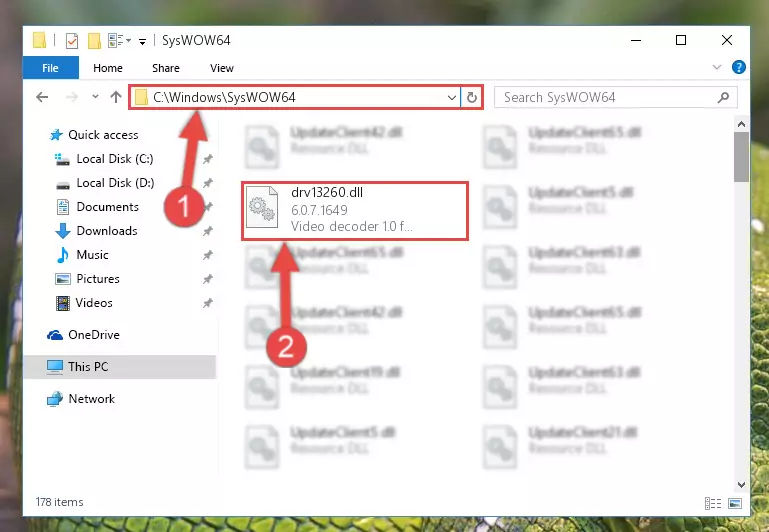Click the vertical scrollbar thumb
The width and height of the screenshot is (769, 532).
tap(741, 157)
